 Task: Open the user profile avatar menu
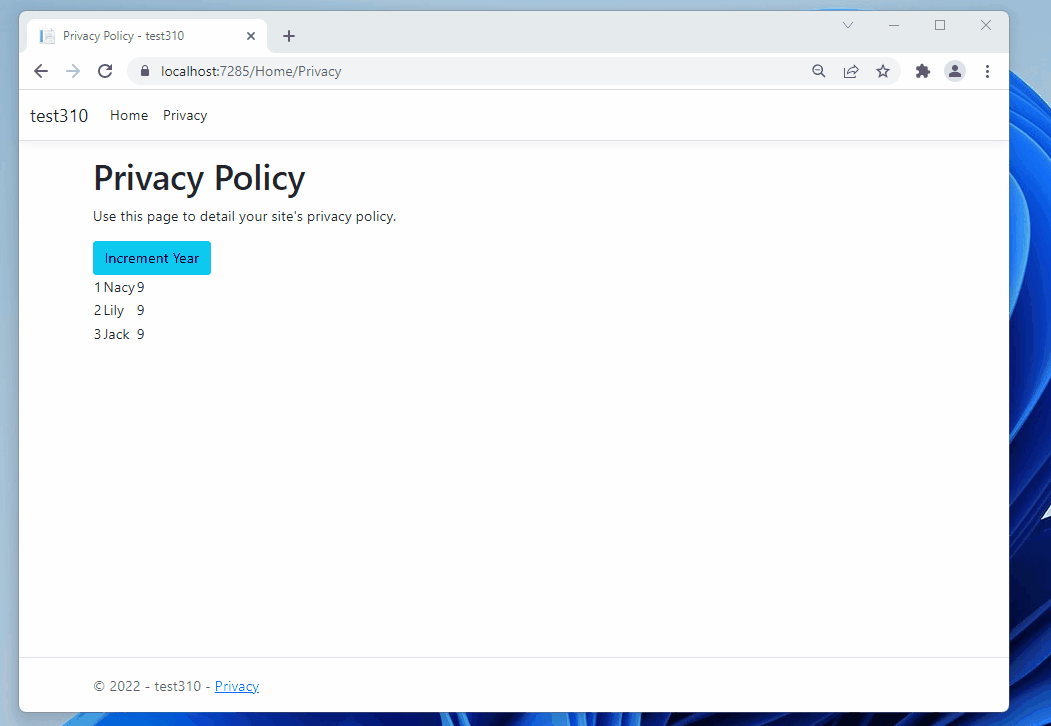(x=955, y=71)
